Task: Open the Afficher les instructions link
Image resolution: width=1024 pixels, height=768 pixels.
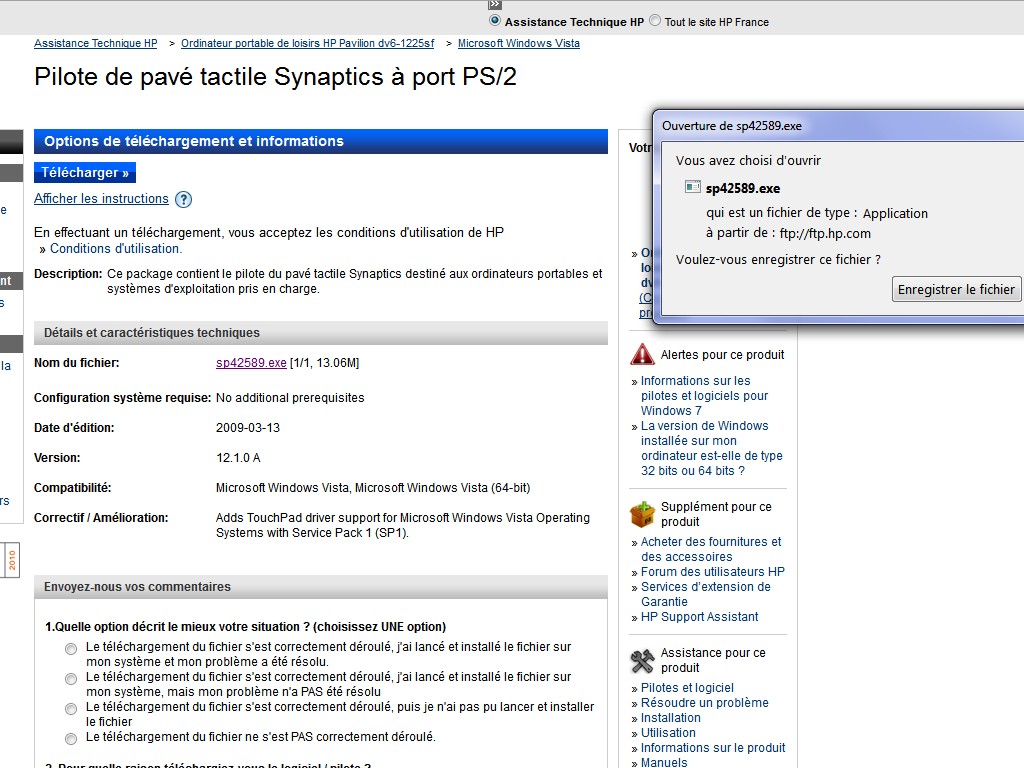Action: pos(101,199)
